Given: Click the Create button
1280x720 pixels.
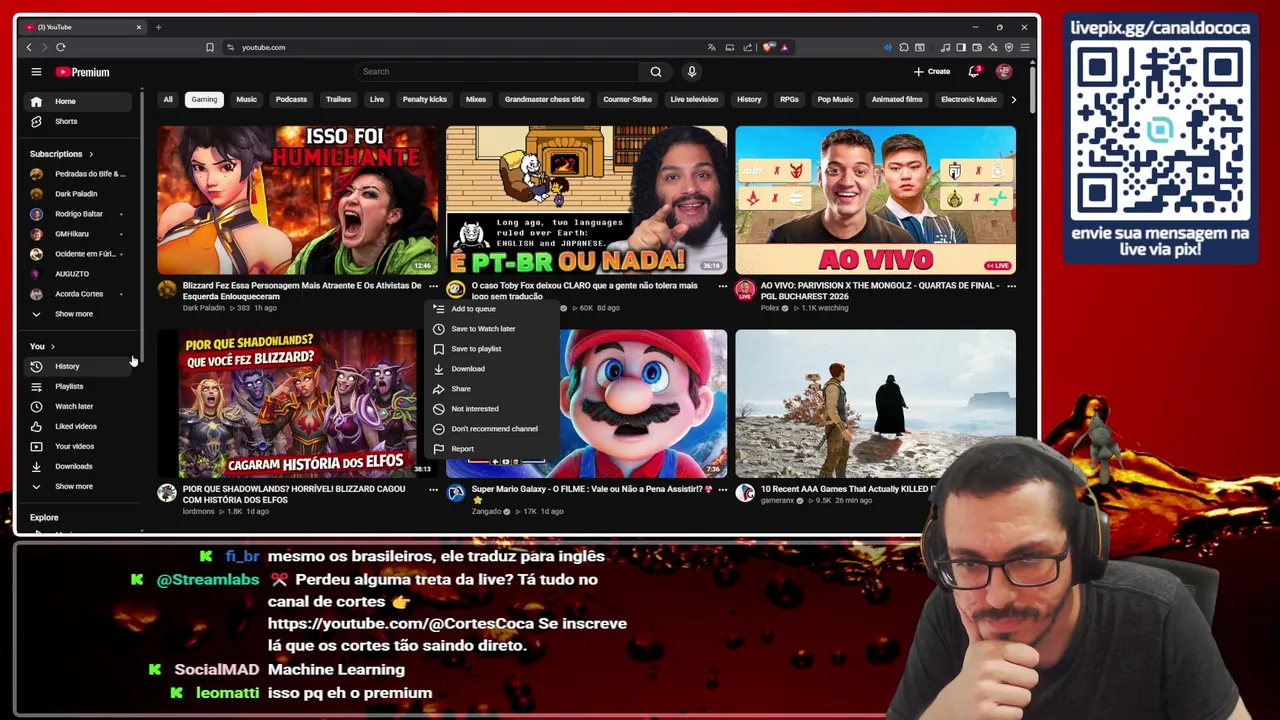Looking at the screenshot, I should click(932, 72).
